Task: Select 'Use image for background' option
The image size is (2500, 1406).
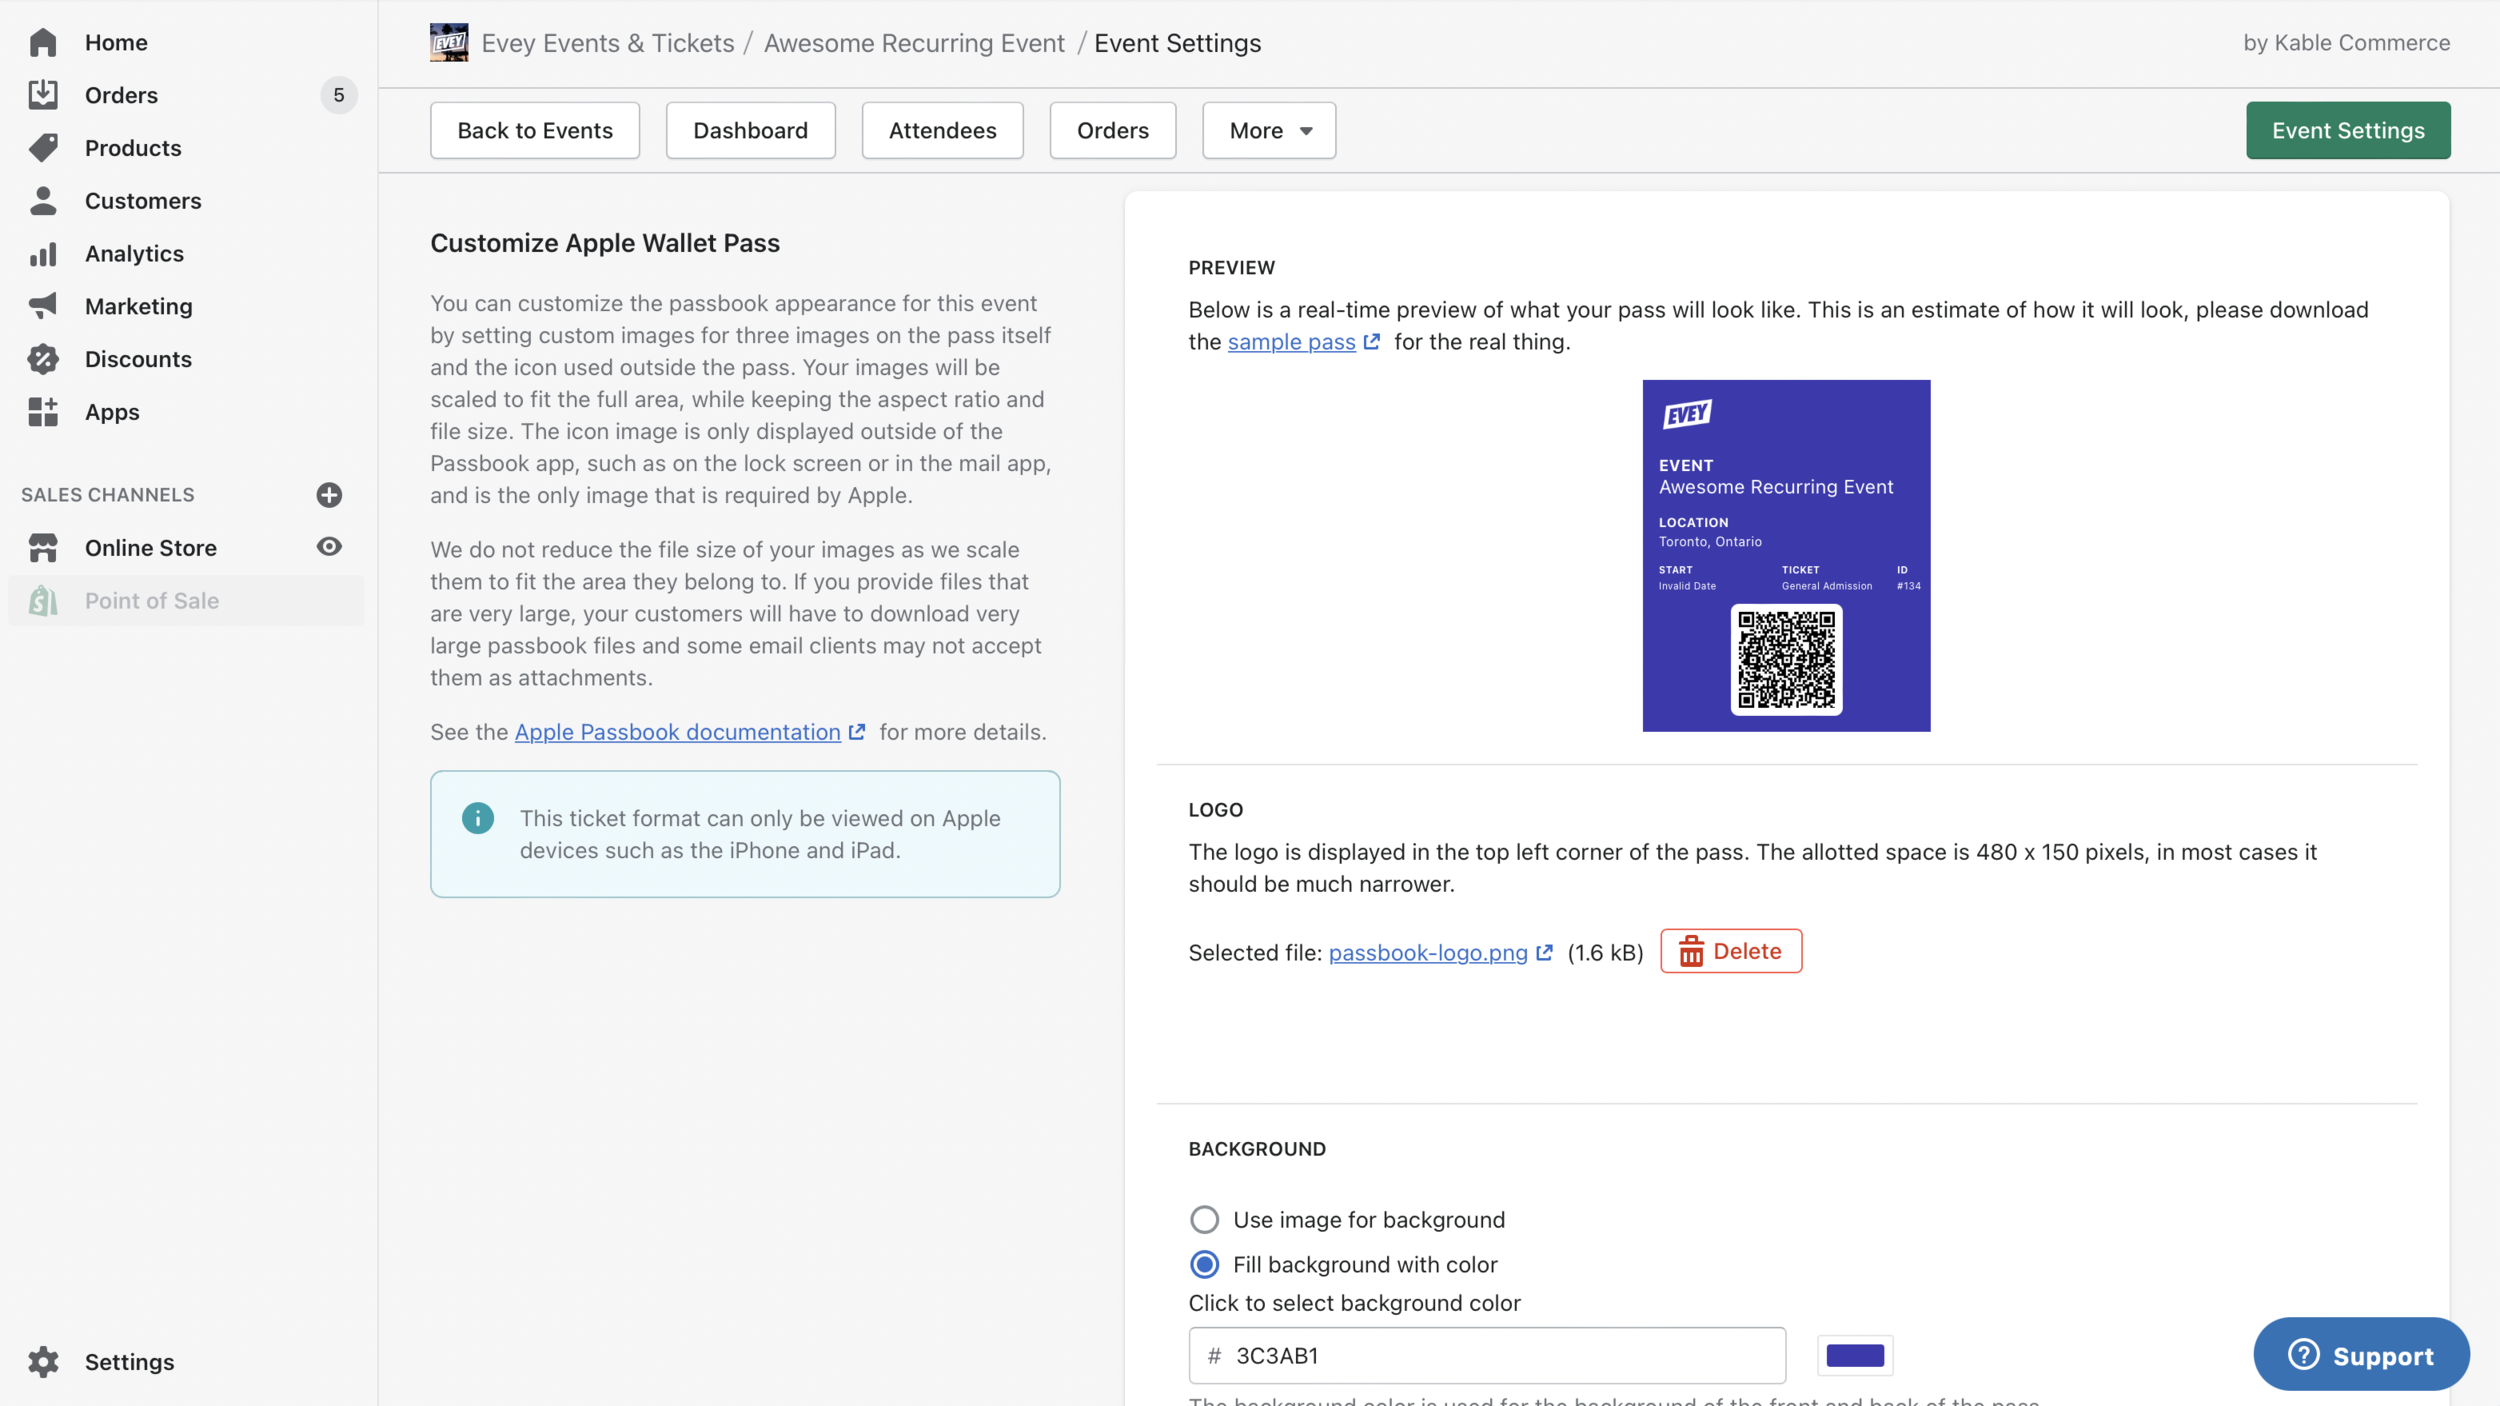Action: pyautogui.click(x=1205, y=1219)
